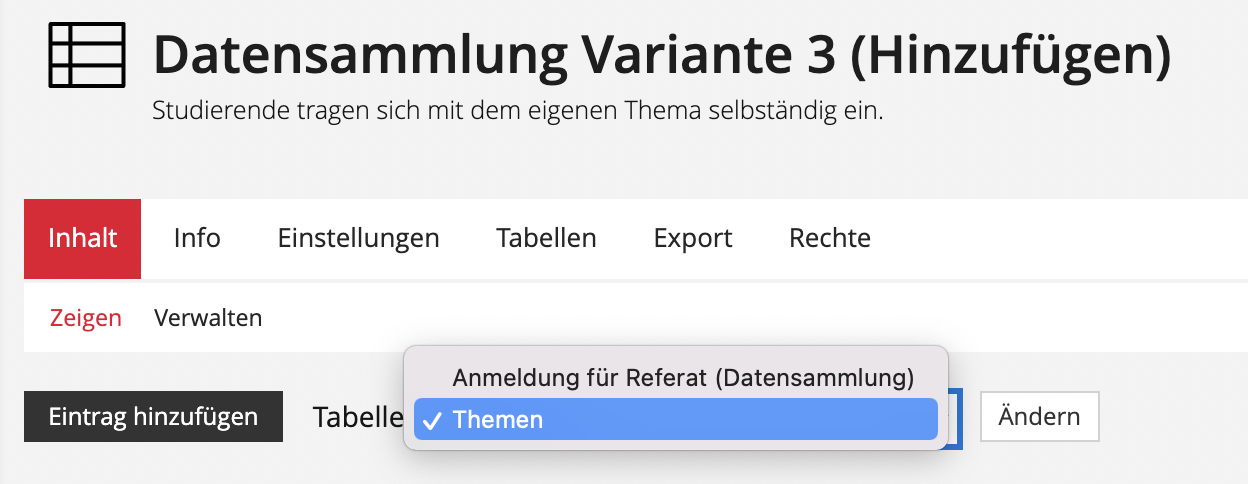
Task: Open the Rechte tab
Action: click(x=829, y=239)
